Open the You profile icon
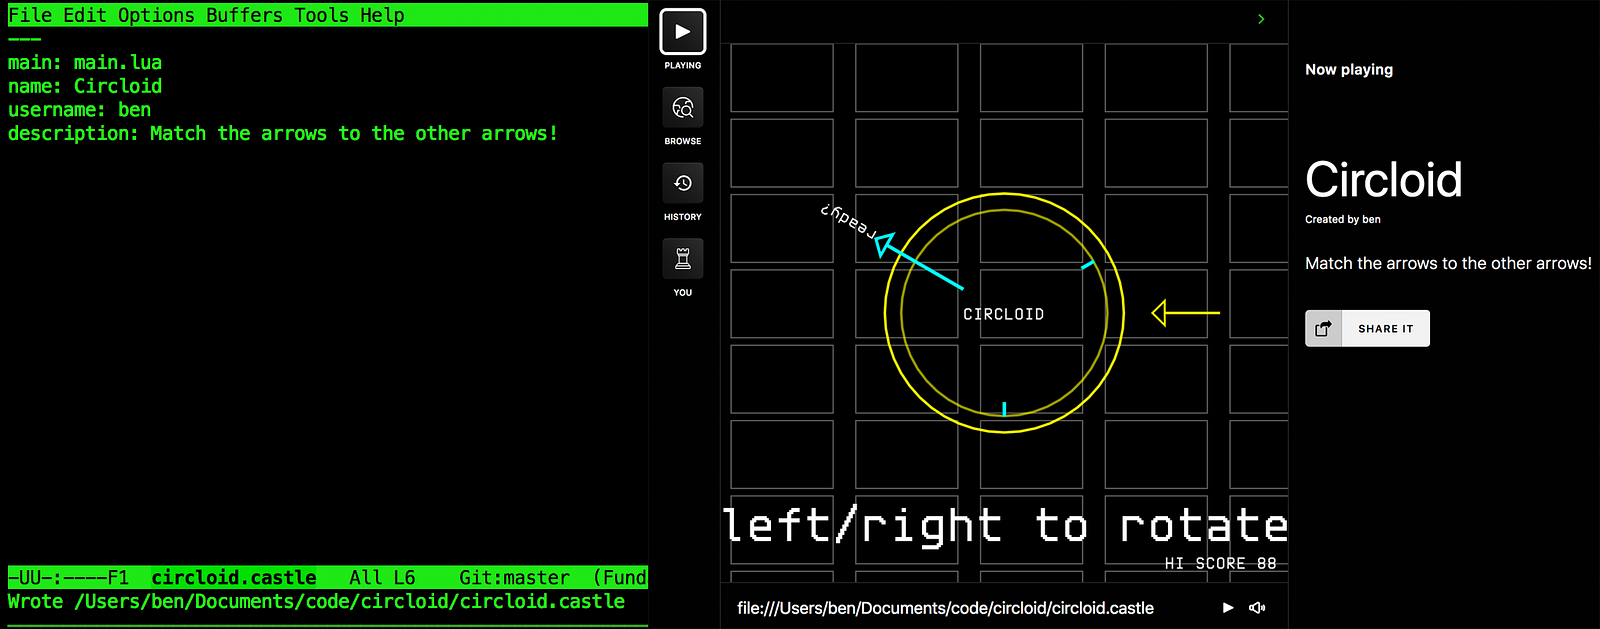The height and width of the screenshot is (629, 1600). coord(683,259)
